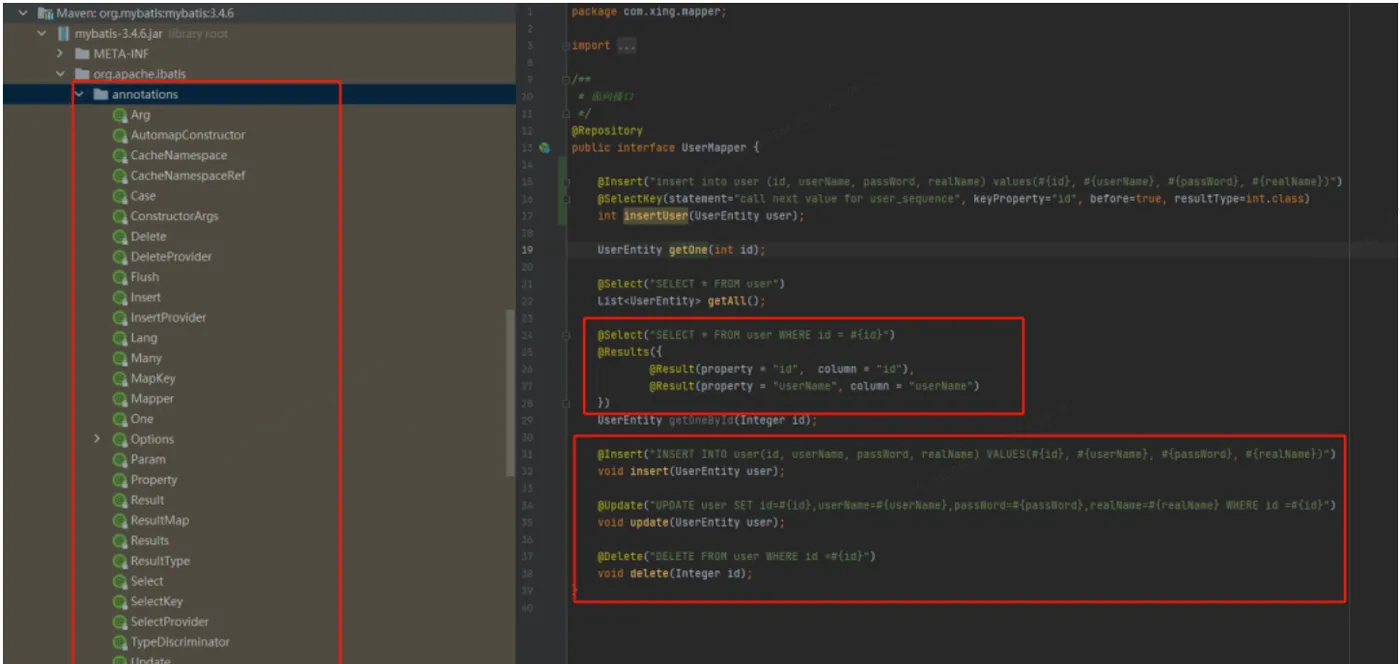
Task: Click the icon beside One annotation
Action: (x=120, y=419)
